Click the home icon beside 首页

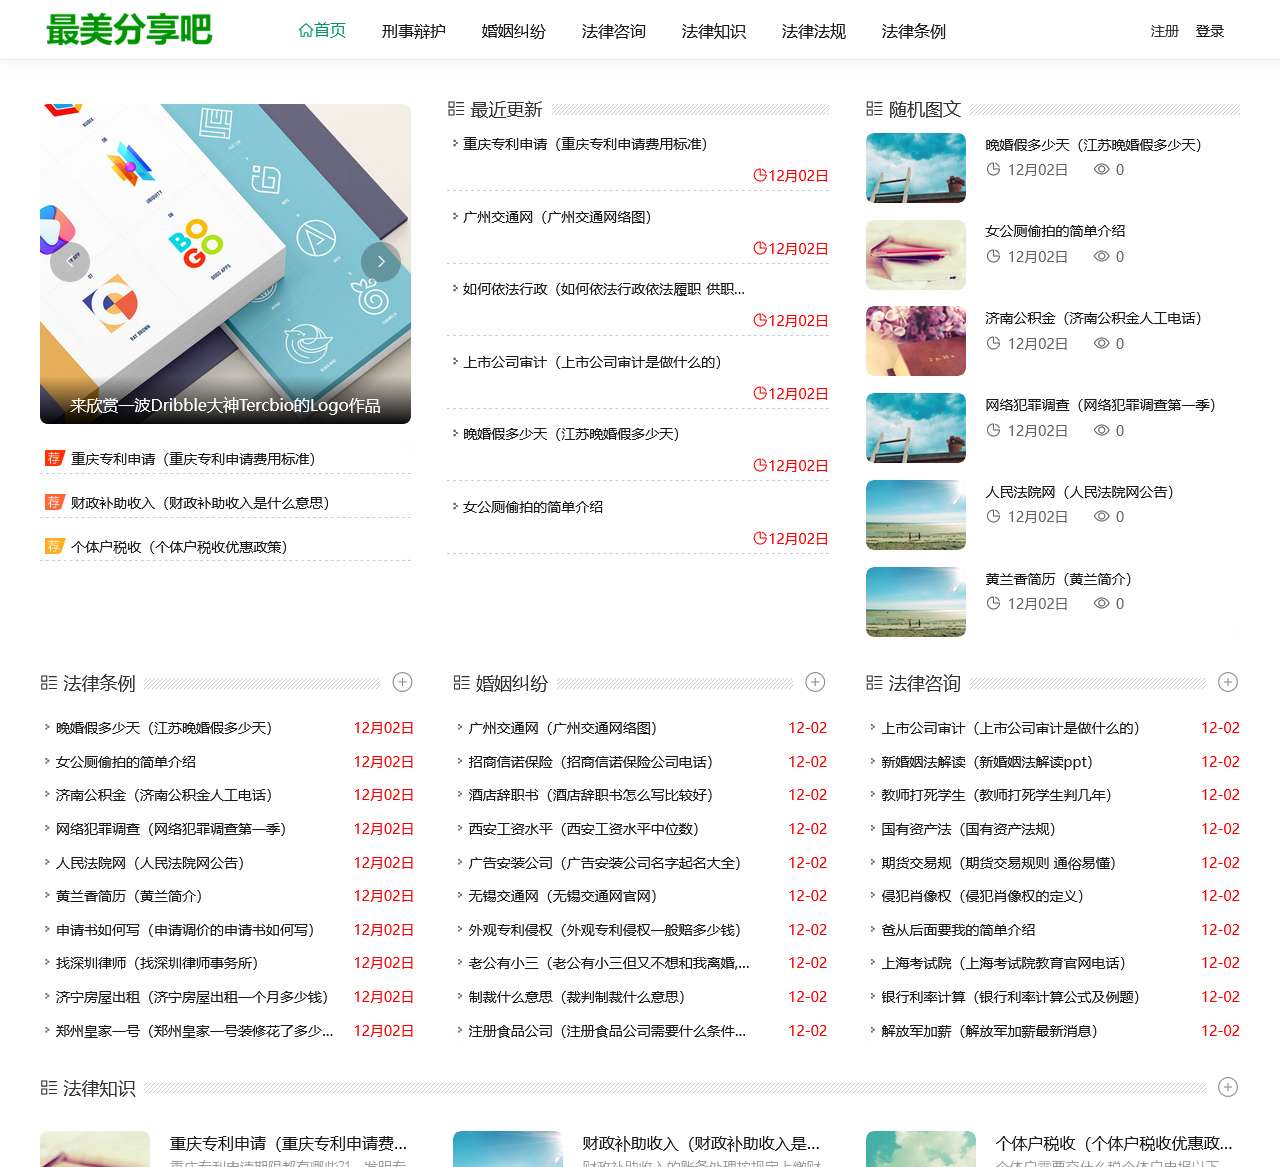click(x=303, y=30)
